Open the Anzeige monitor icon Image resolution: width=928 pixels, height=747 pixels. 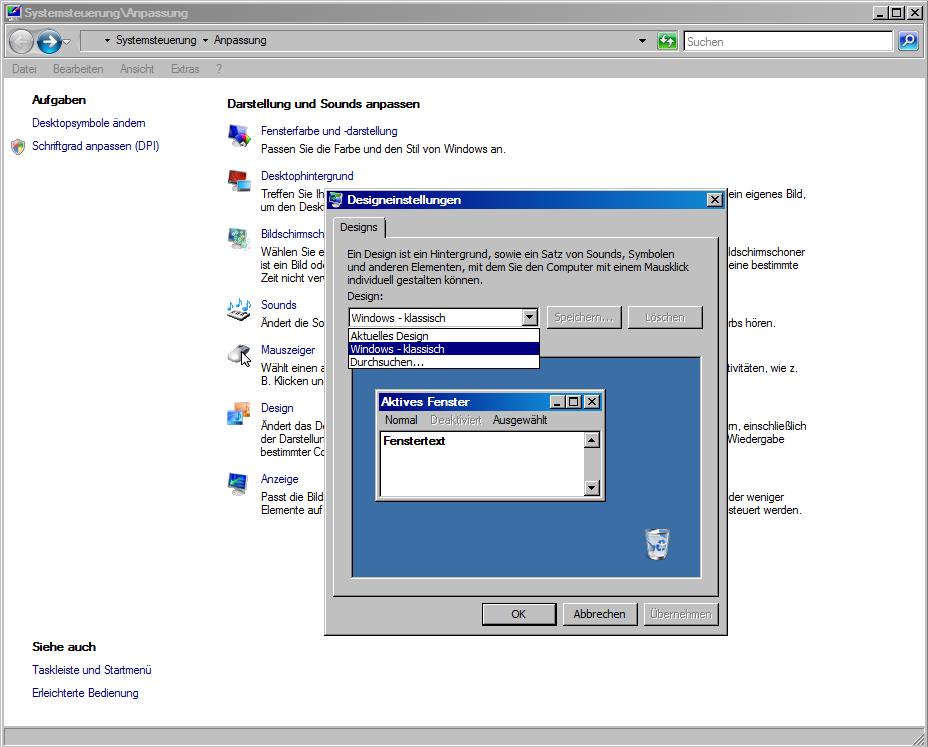[x=239, y=484]
